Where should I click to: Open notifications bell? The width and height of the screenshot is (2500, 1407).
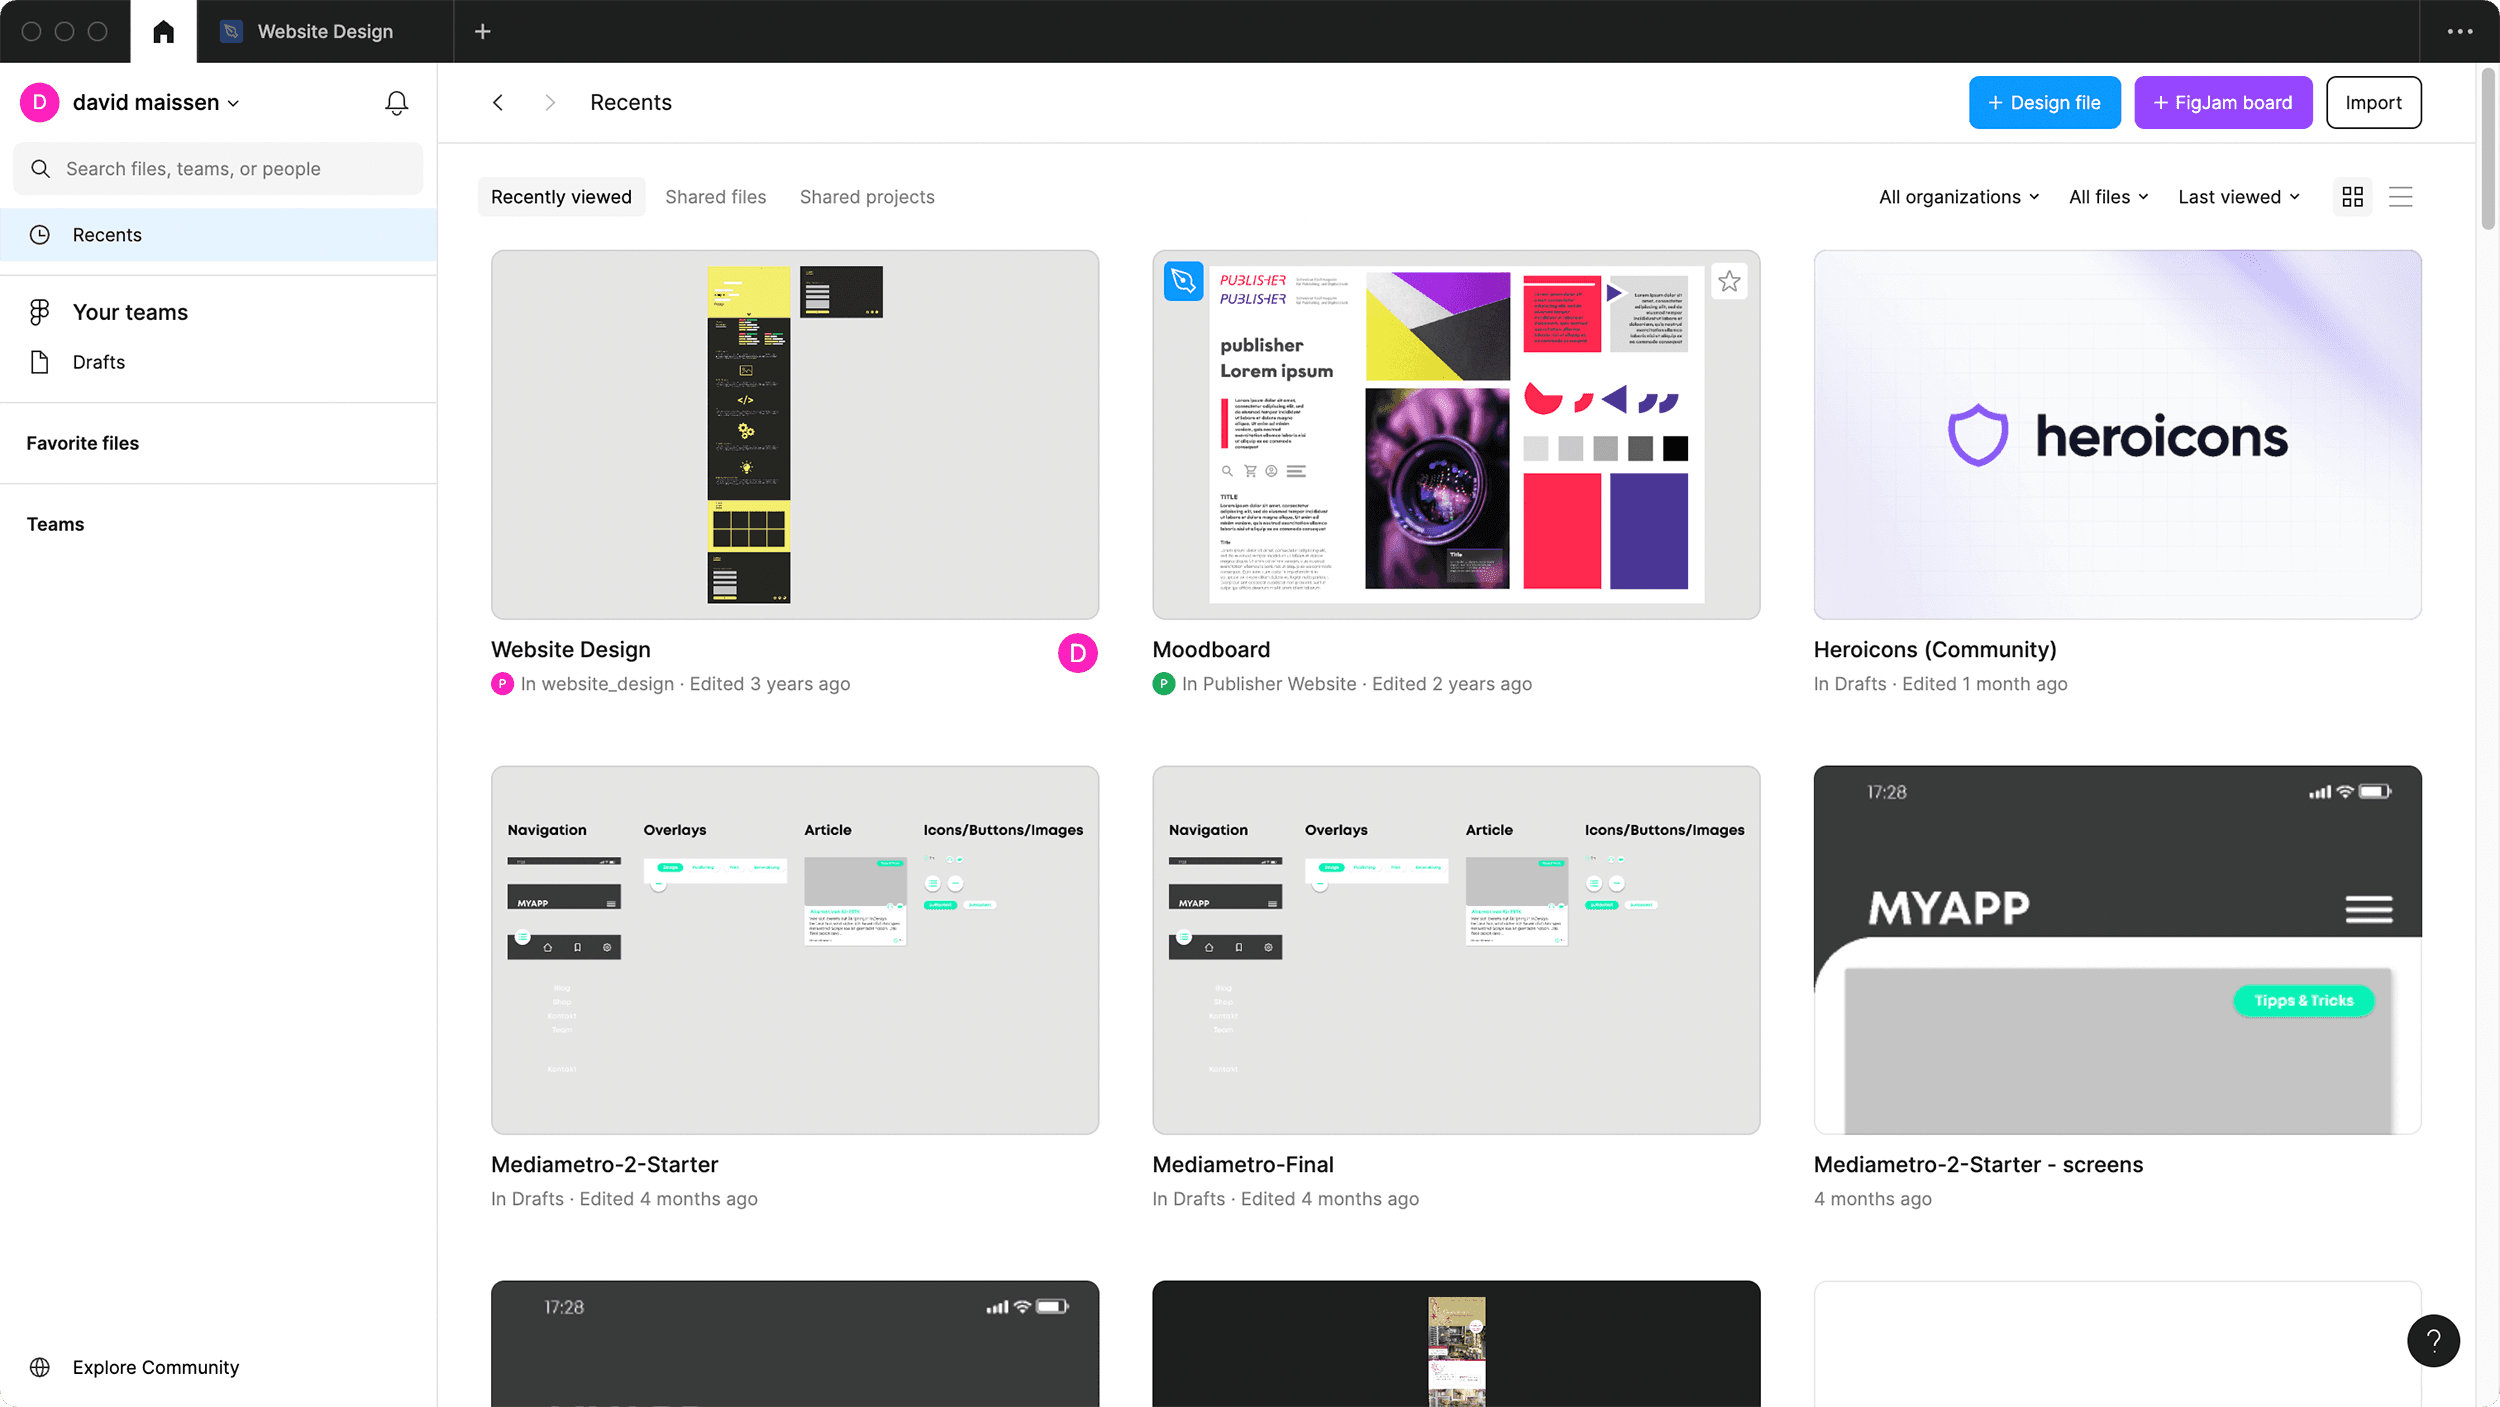click(x=397, y=103)
